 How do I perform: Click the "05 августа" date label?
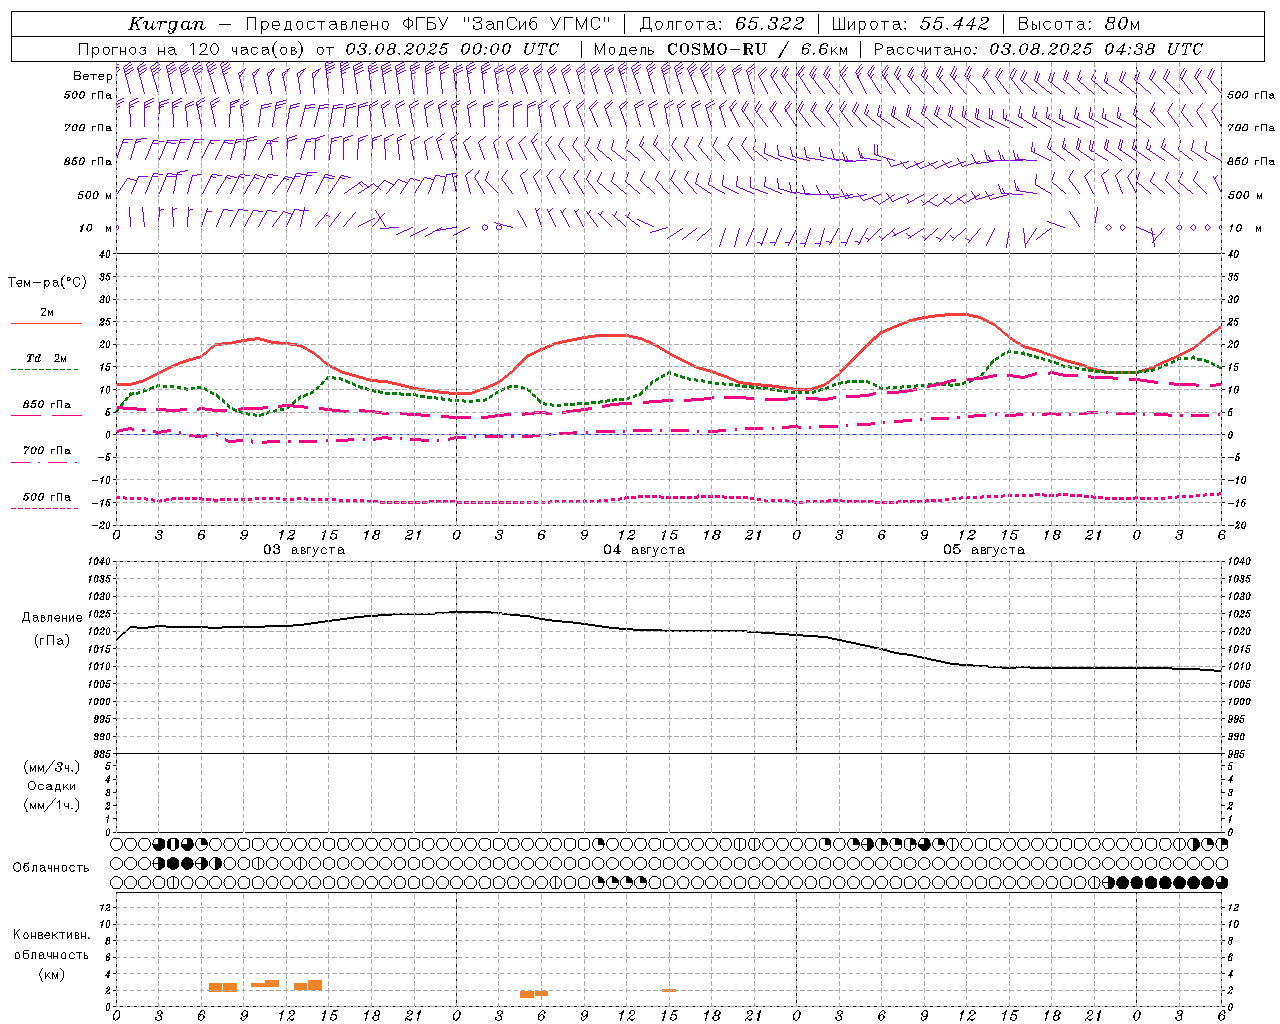tap(984, 550)
